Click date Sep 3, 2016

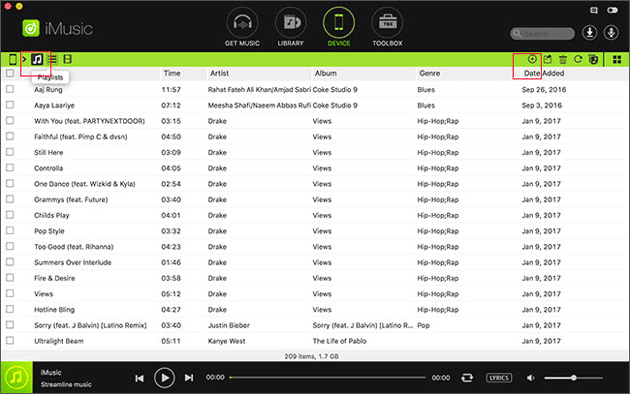[x=542, y=105]
